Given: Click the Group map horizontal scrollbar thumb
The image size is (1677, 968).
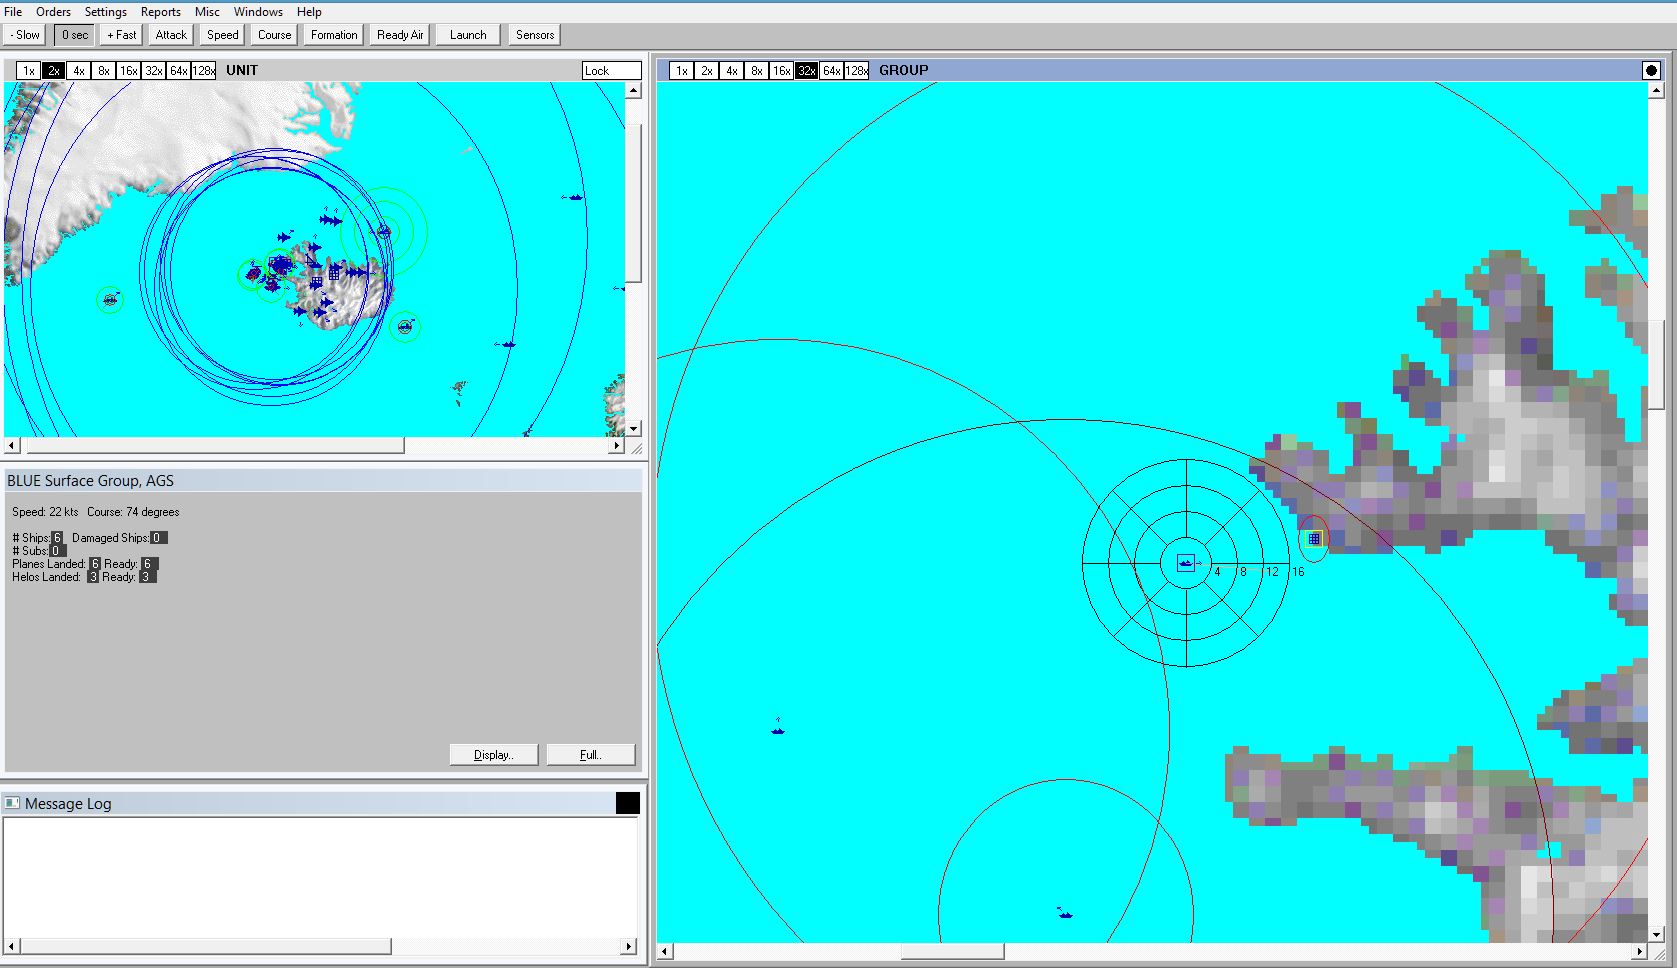Looking at the screenshot, I should (952, 952).
